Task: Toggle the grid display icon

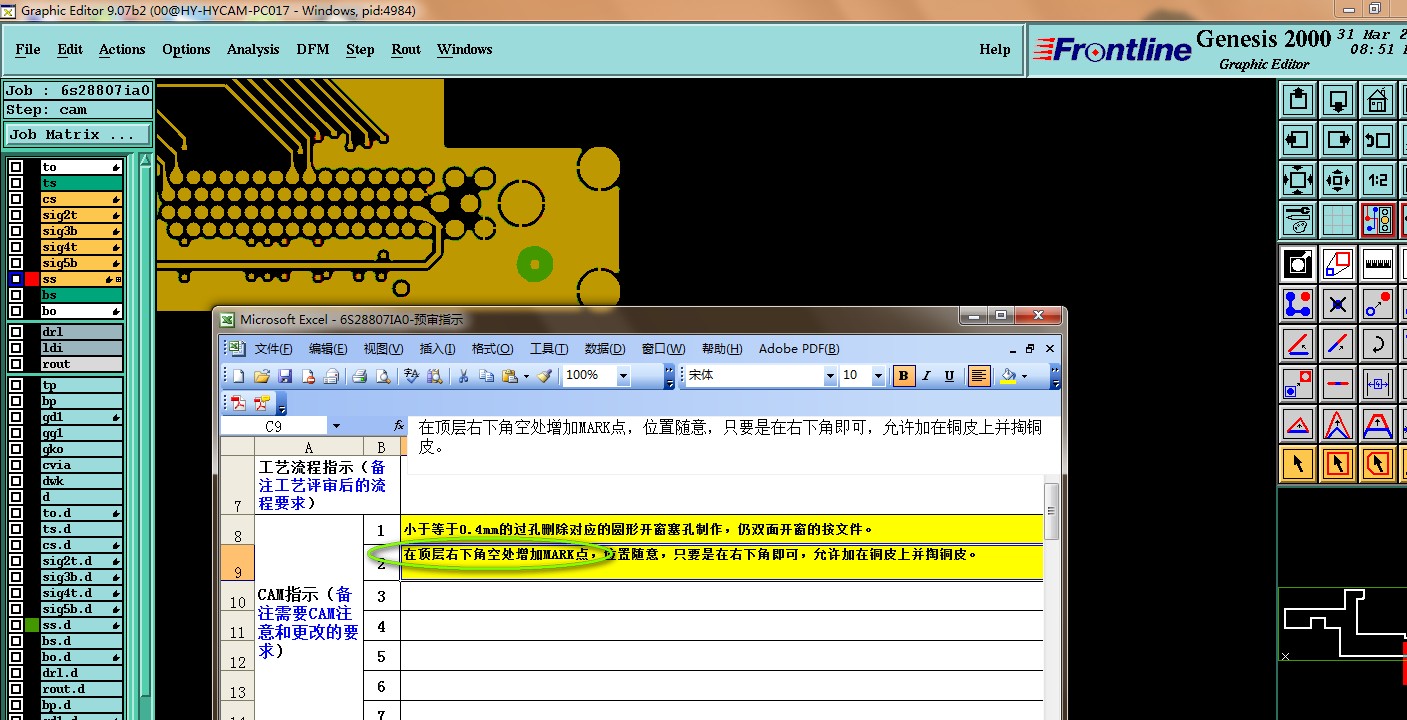Action: click(x=1338, y=220)
